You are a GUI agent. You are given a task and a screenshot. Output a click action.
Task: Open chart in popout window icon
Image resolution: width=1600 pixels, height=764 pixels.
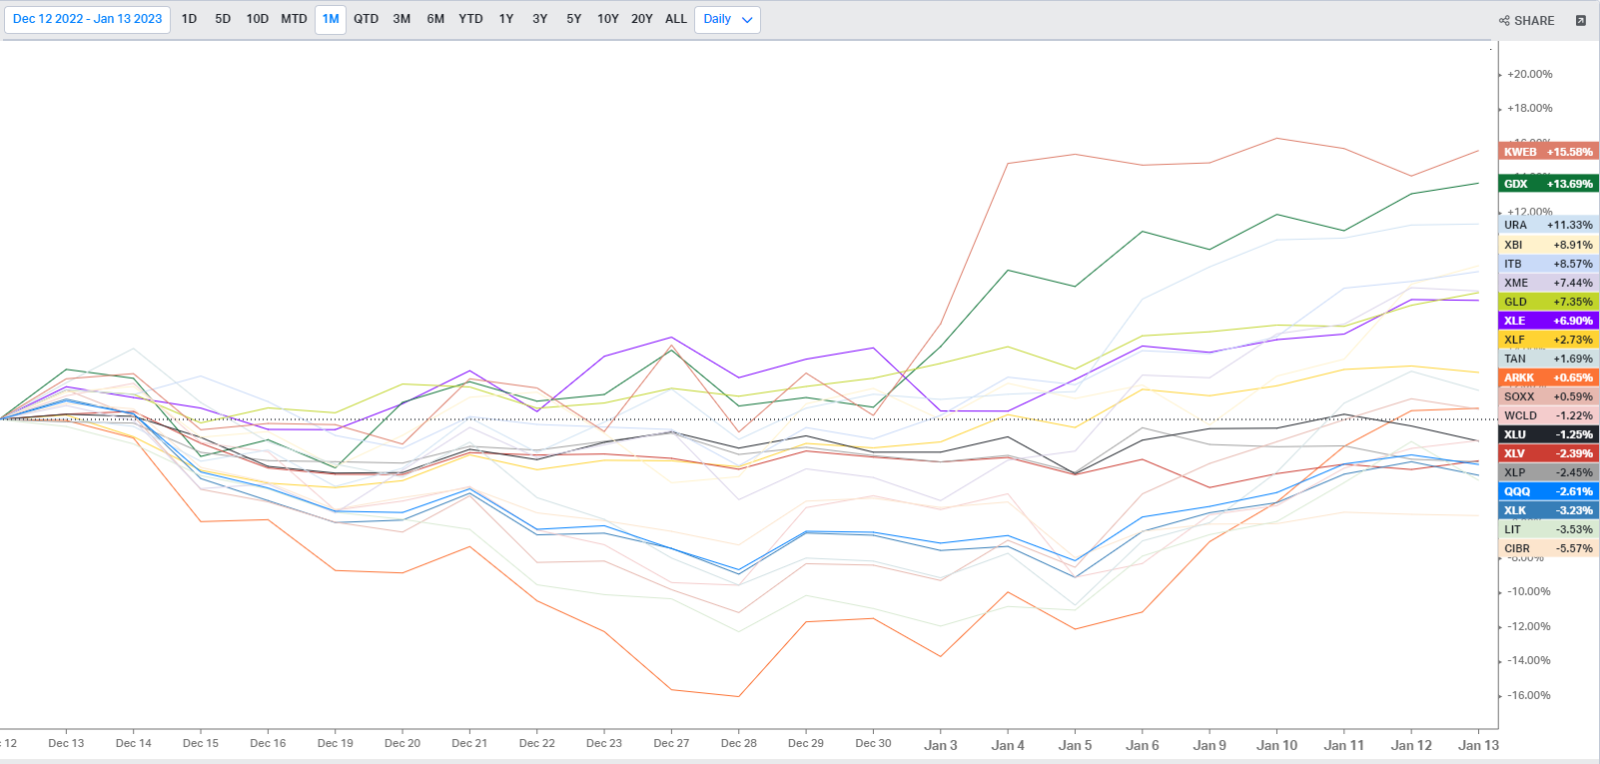click(1581, 20)
